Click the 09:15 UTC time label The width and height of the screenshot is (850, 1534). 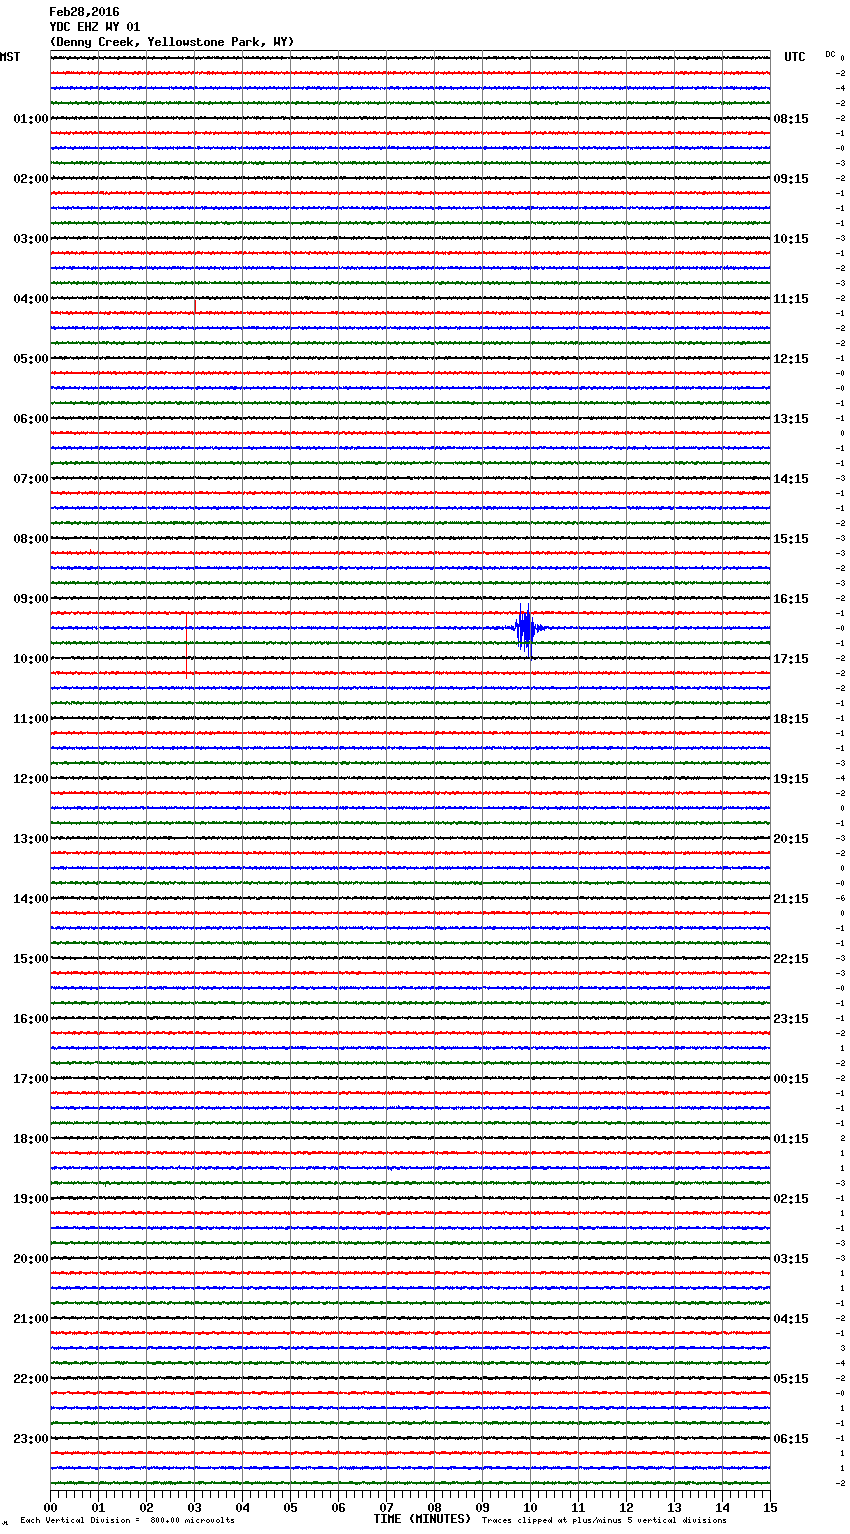[x=791, y=179]
